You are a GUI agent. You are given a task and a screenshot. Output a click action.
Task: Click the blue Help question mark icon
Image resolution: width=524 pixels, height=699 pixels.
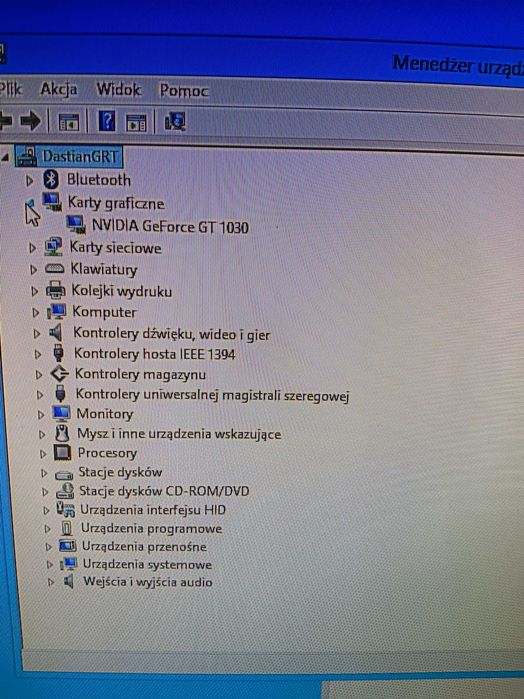(107, 121)
